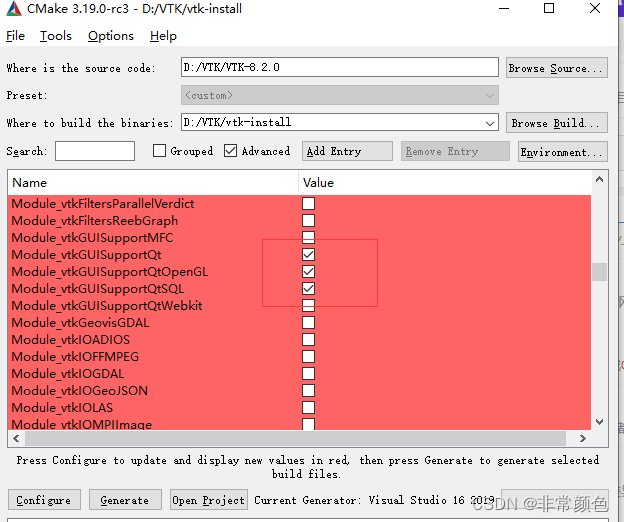The image size is (624, 522).
Task: Click Browse Build button
Action: pos(556,123)
